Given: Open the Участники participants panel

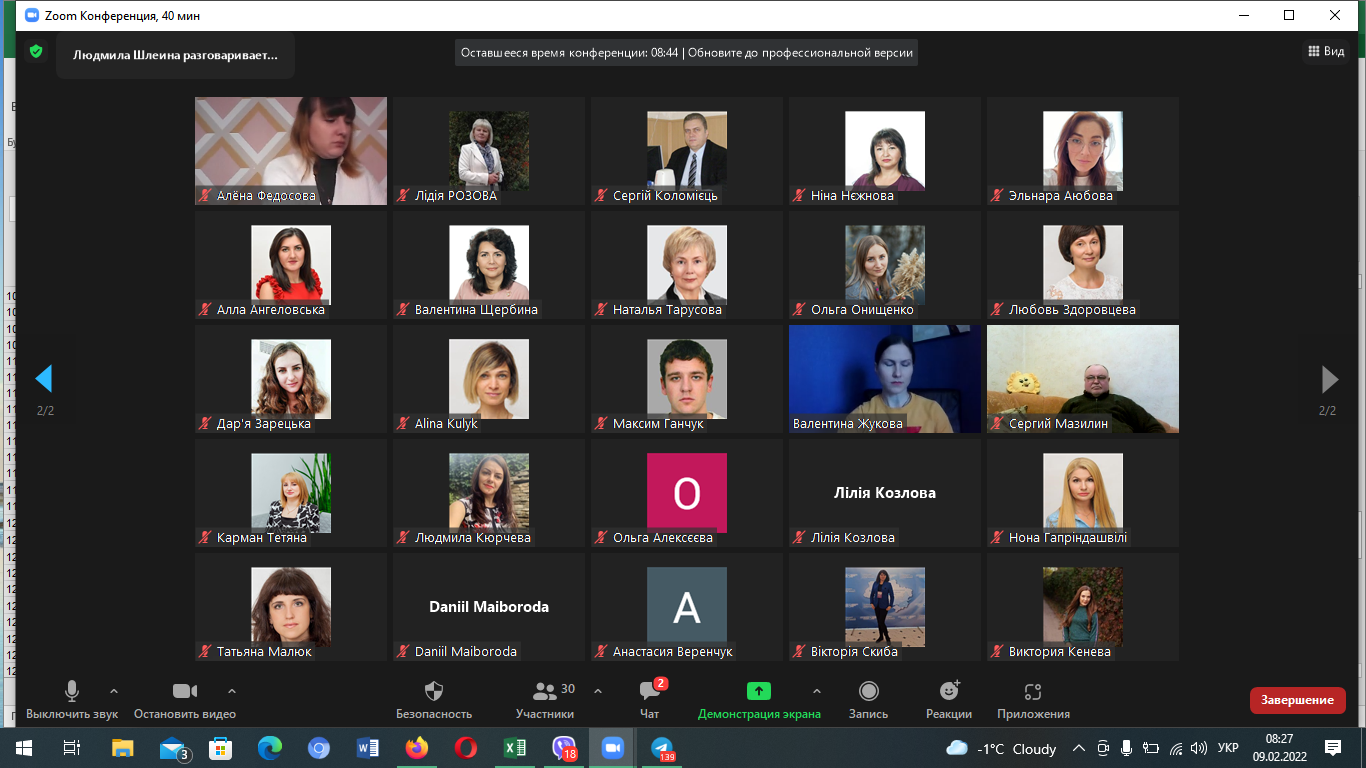Looking at the screenshot, I should [x=546, y=700].
